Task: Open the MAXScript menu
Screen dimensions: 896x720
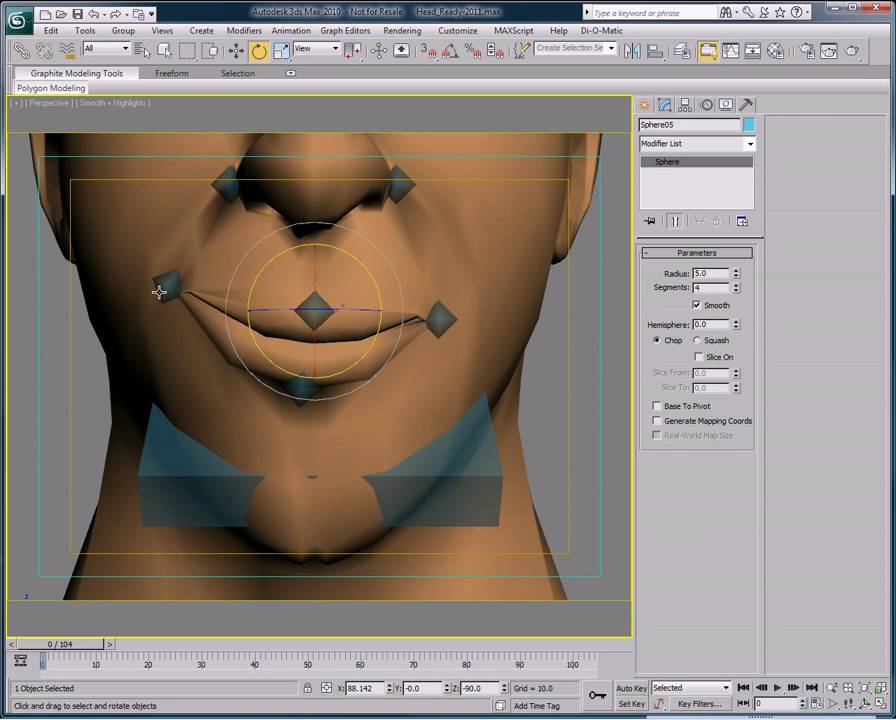Action: [x=514, y=31]
